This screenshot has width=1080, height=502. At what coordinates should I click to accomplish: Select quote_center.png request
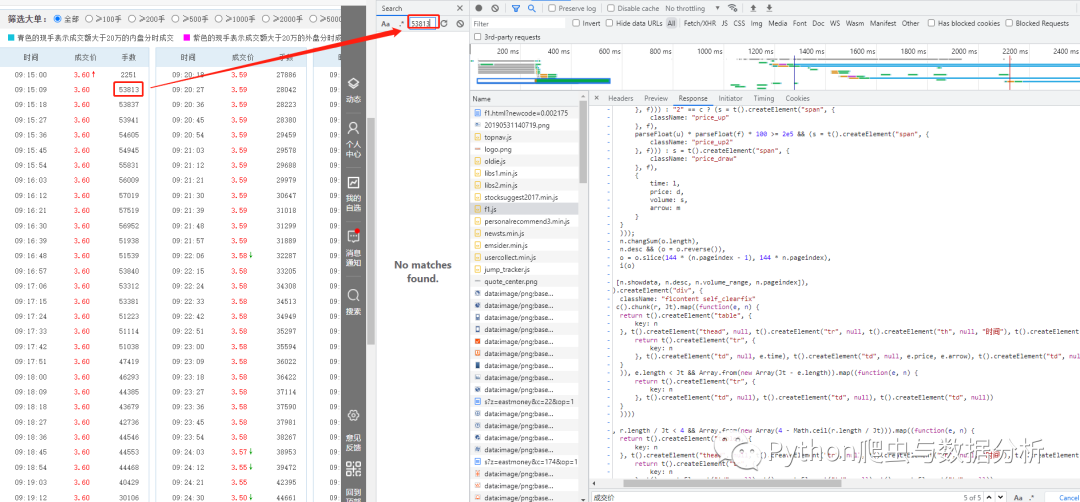coord(526,281)
